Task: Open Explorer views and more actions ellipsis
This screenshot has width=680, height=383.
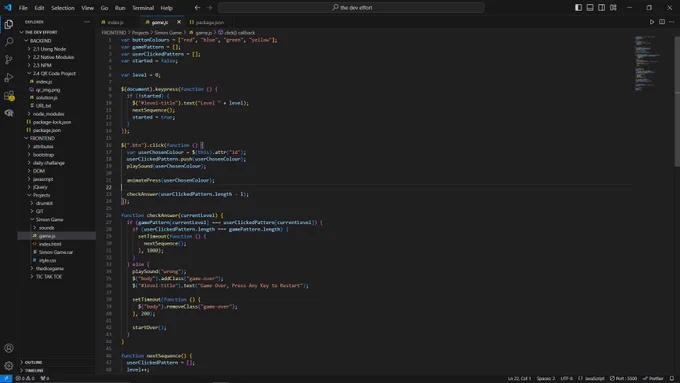Action: coord(87,22)
